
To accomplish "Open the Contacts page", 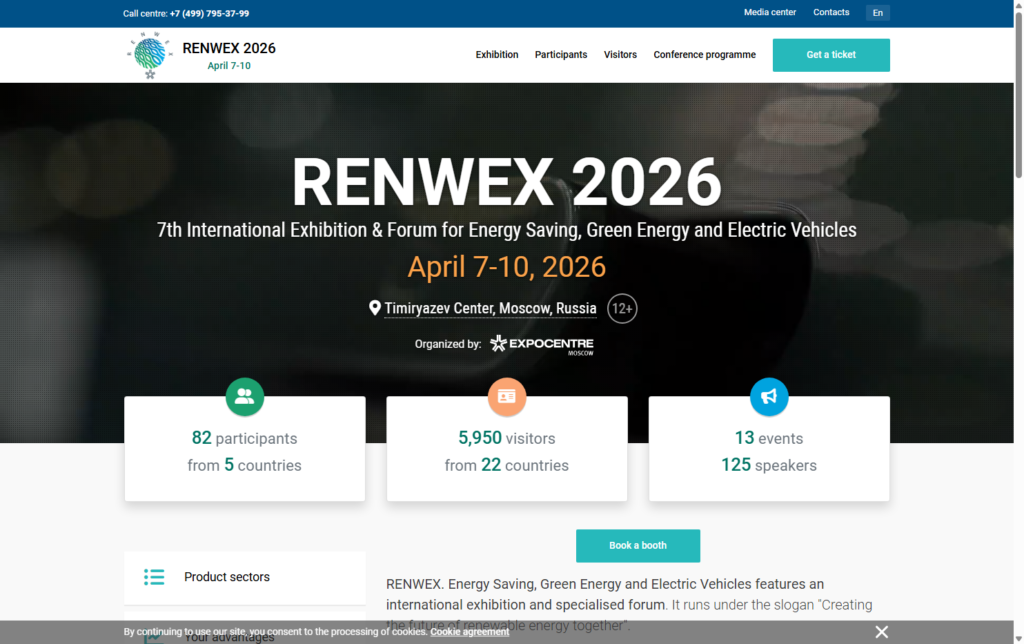I will [831, 12].
